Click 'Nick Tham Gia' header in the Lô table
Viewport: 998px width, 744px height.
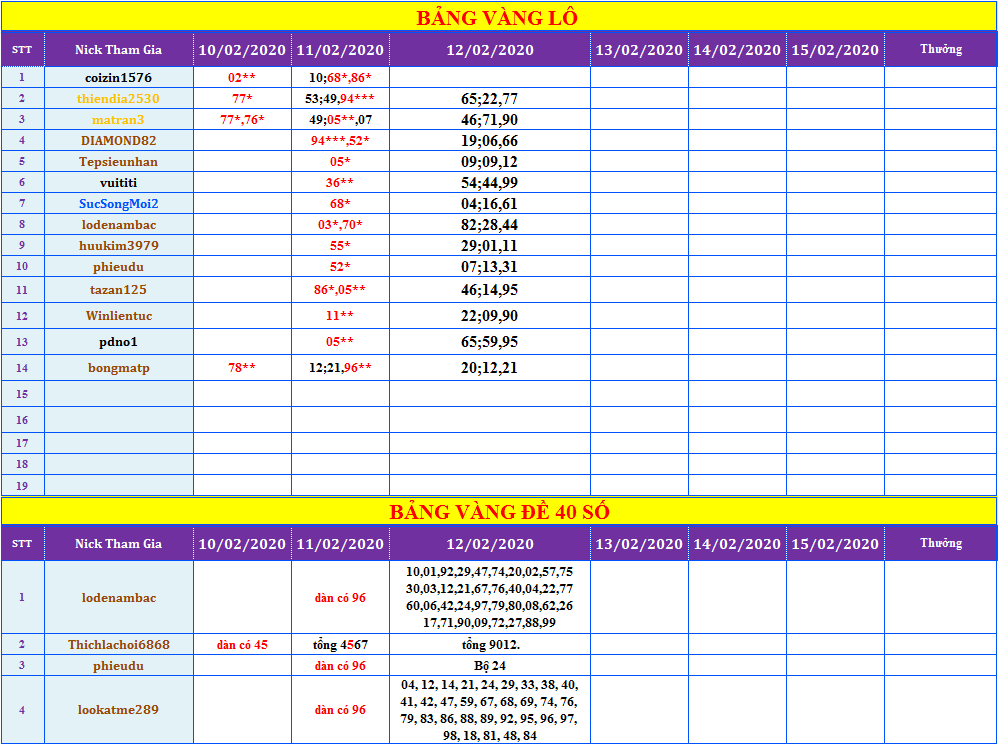click(118, 49)
